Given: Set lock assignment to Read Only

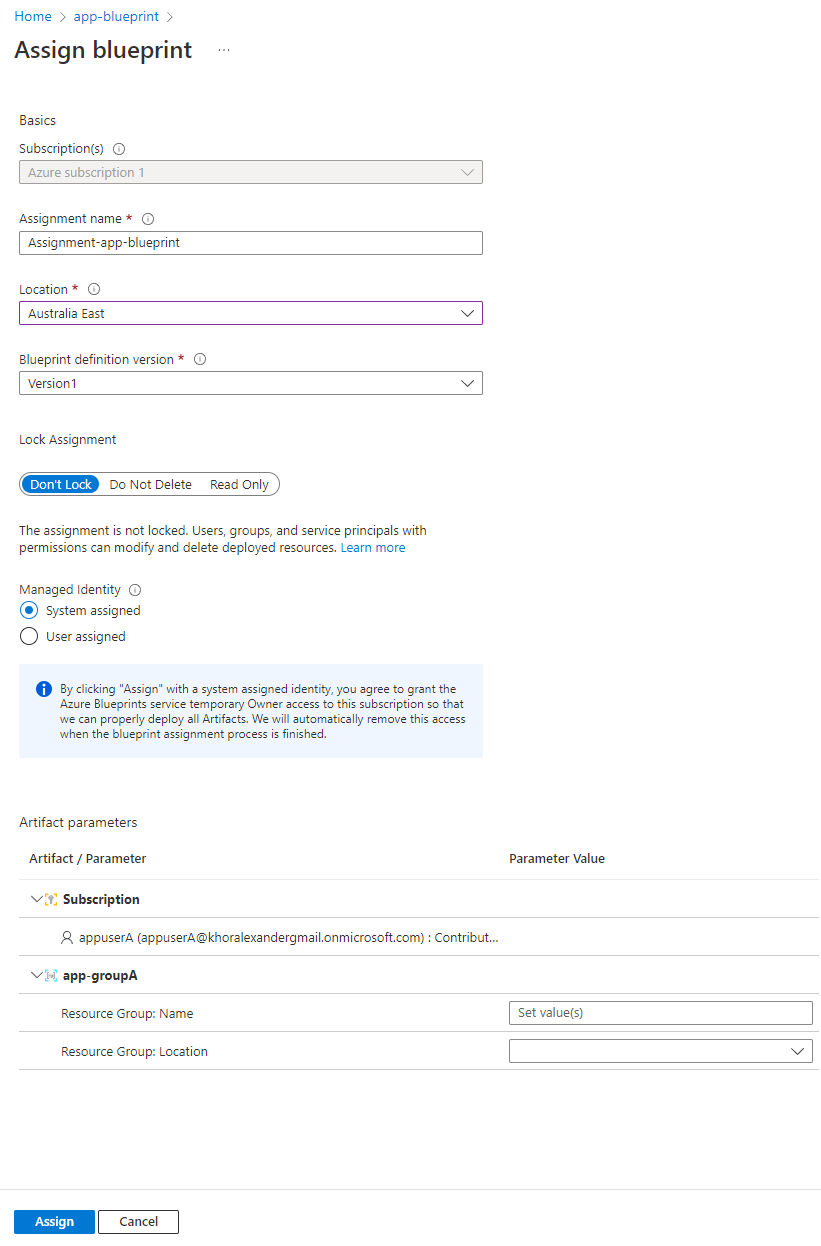Looking at the screenshot, I should tap(238, 484).
